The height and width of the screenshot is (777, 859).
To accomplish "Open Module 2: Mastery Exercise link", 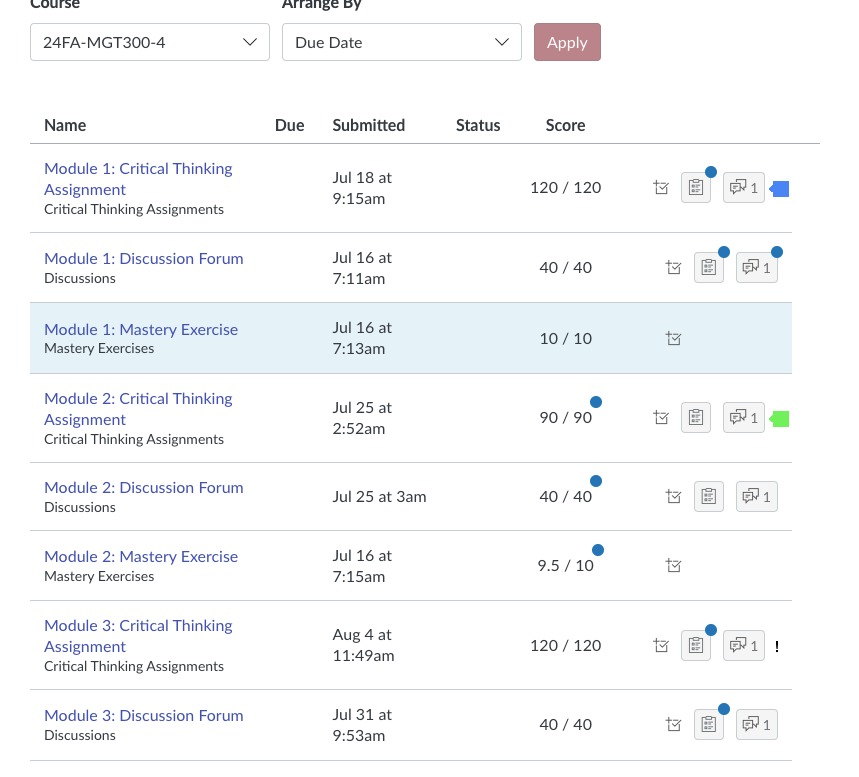I will point(141,556).
